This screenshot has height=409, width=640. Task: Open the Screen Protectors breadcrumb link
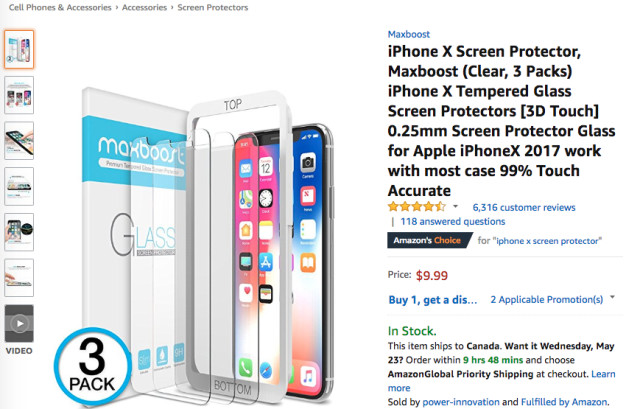[x=213, y=7]
